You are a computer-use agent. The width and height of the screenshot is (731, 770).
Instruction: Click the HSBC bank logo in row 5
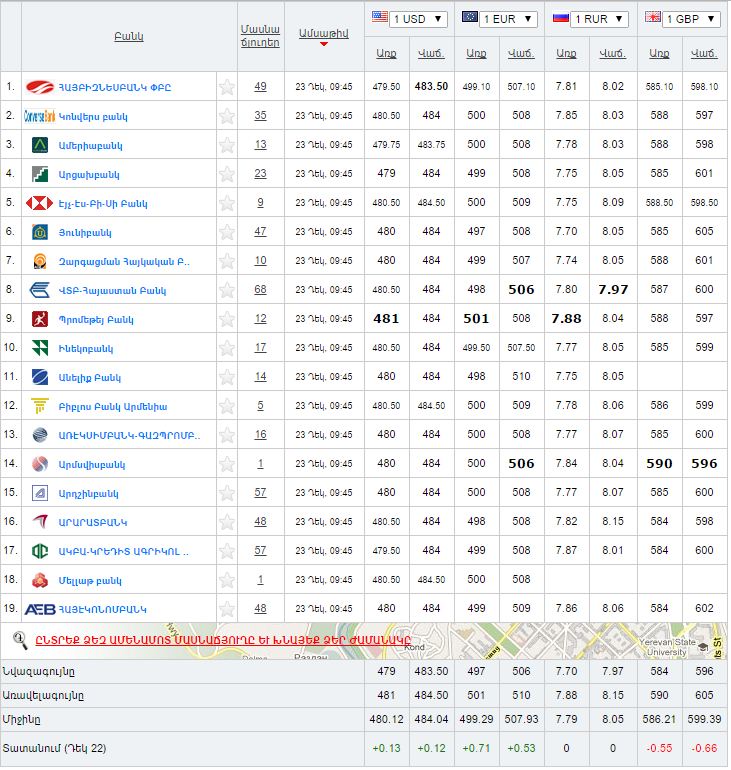pyautogui.click(x=39, y=203)
